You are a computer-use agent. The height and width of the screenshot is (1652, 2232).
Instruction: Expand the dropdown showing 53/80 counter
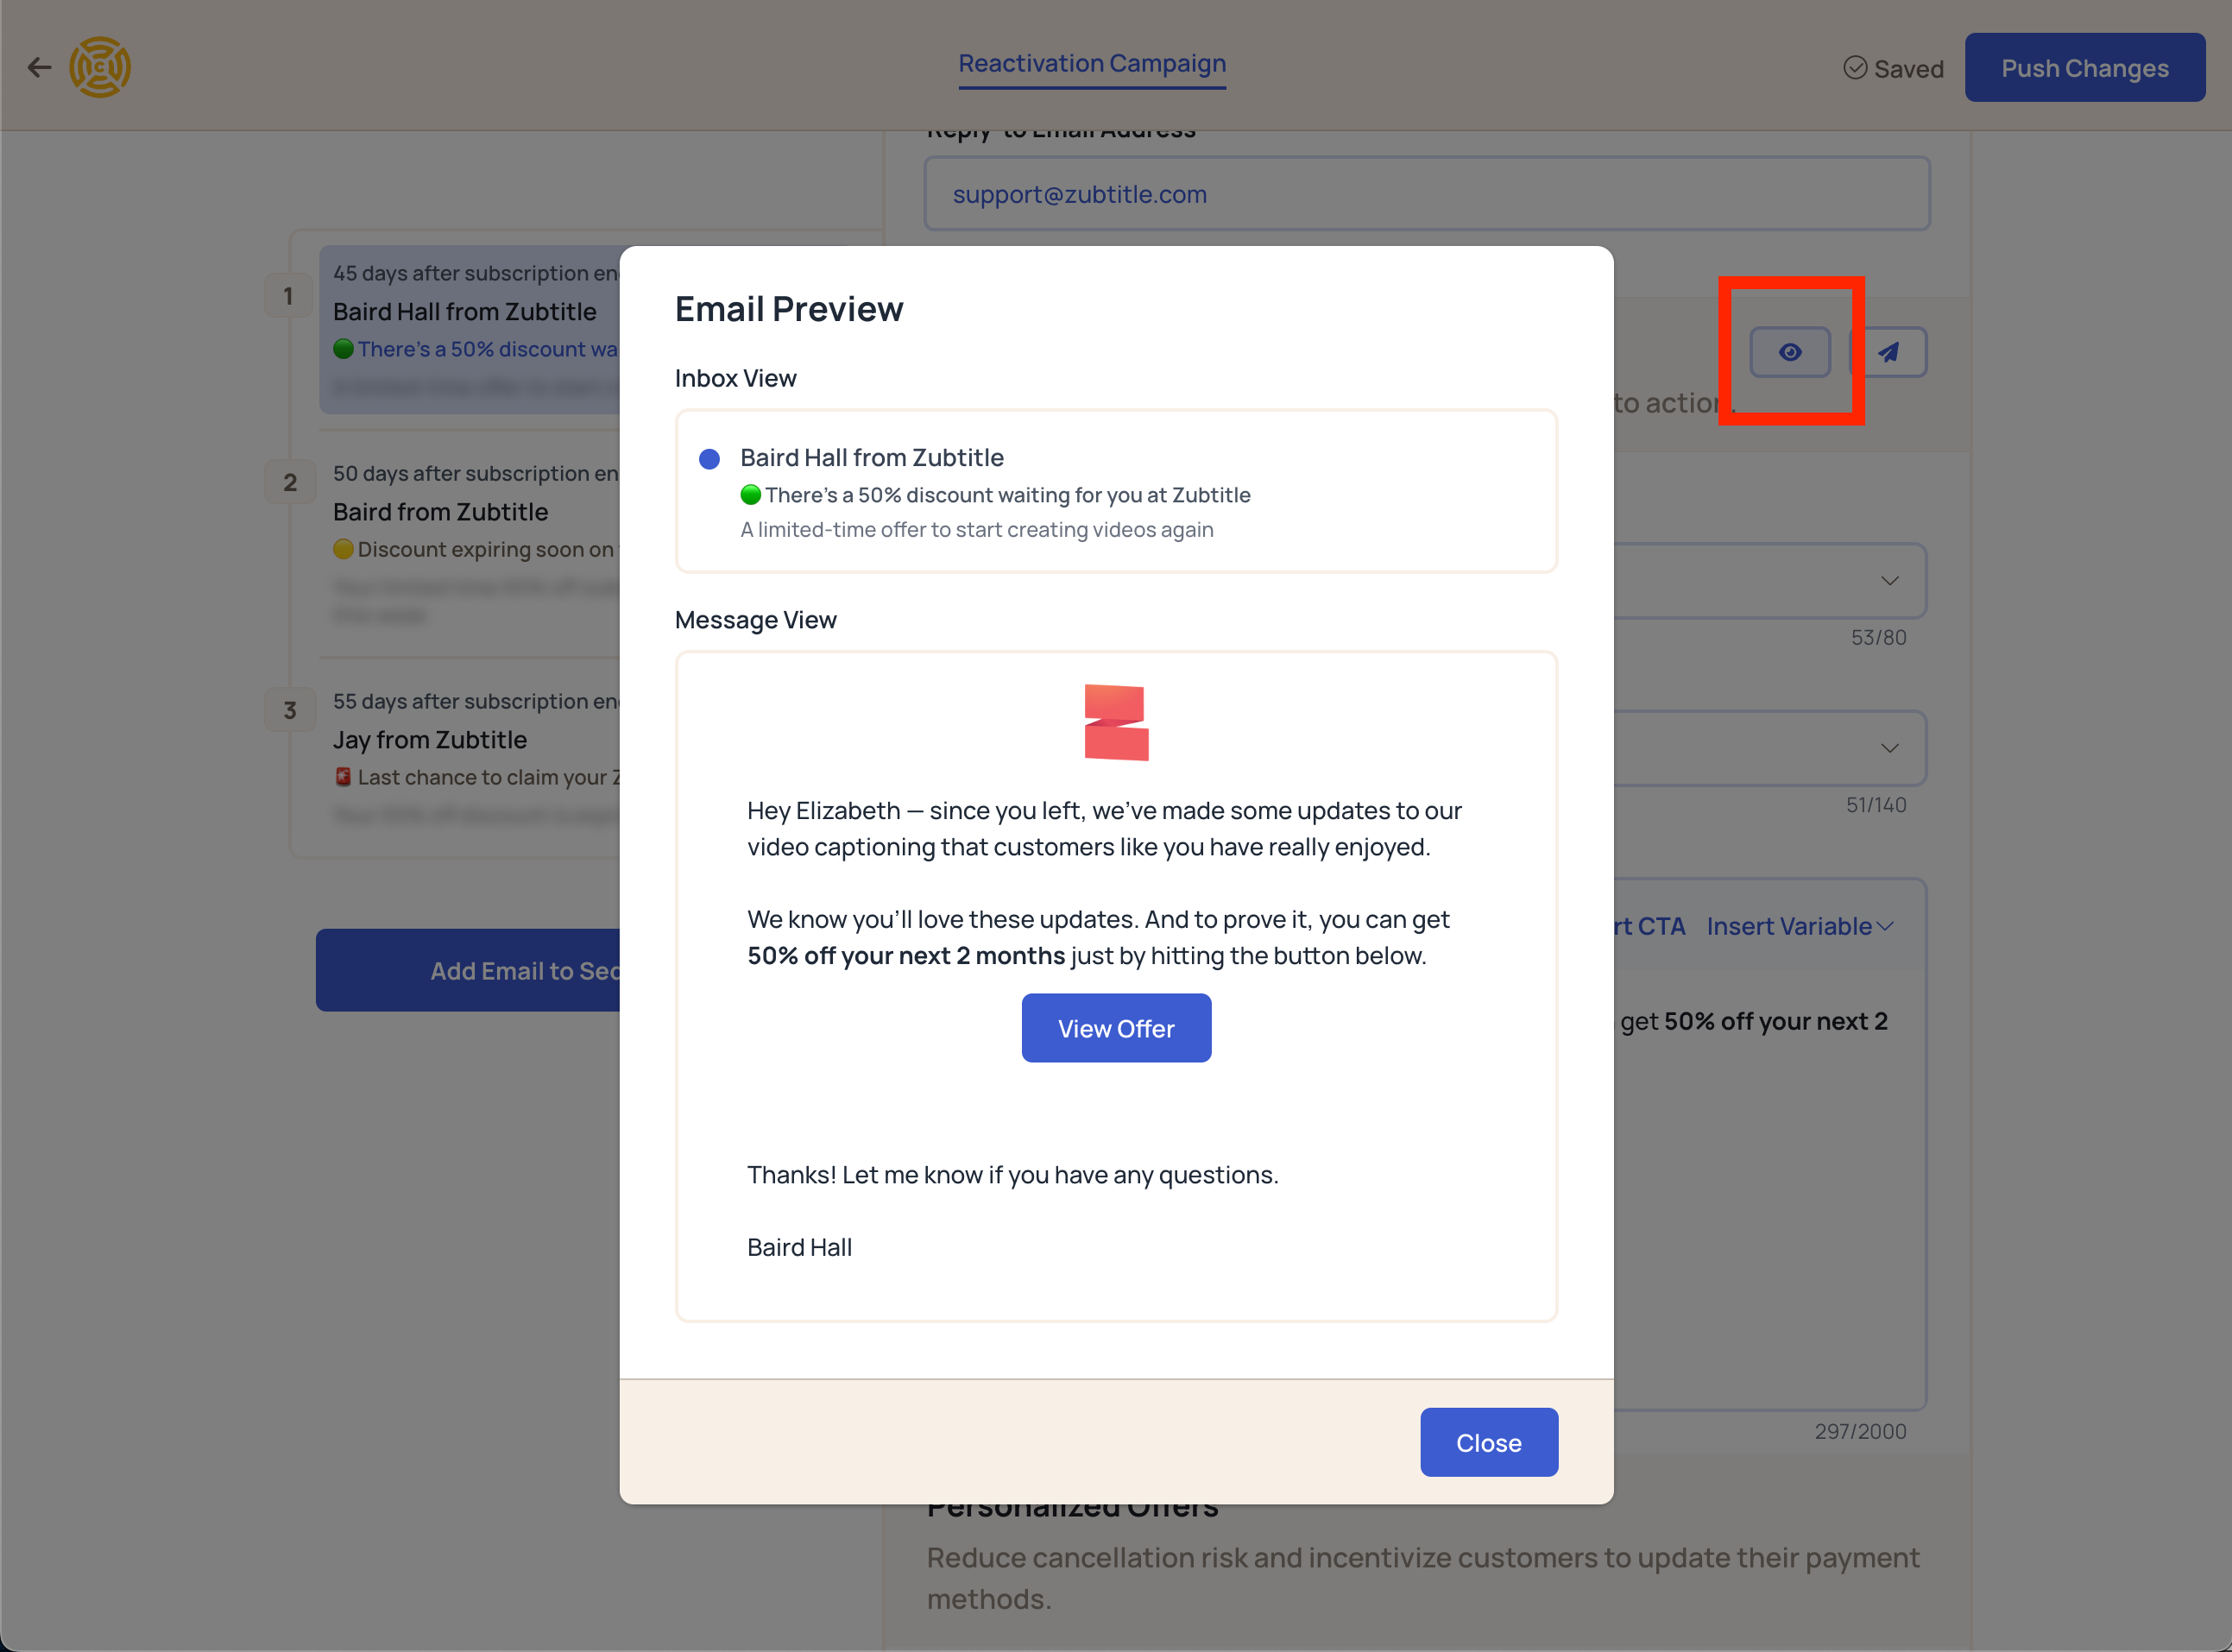click(1888, 581)
